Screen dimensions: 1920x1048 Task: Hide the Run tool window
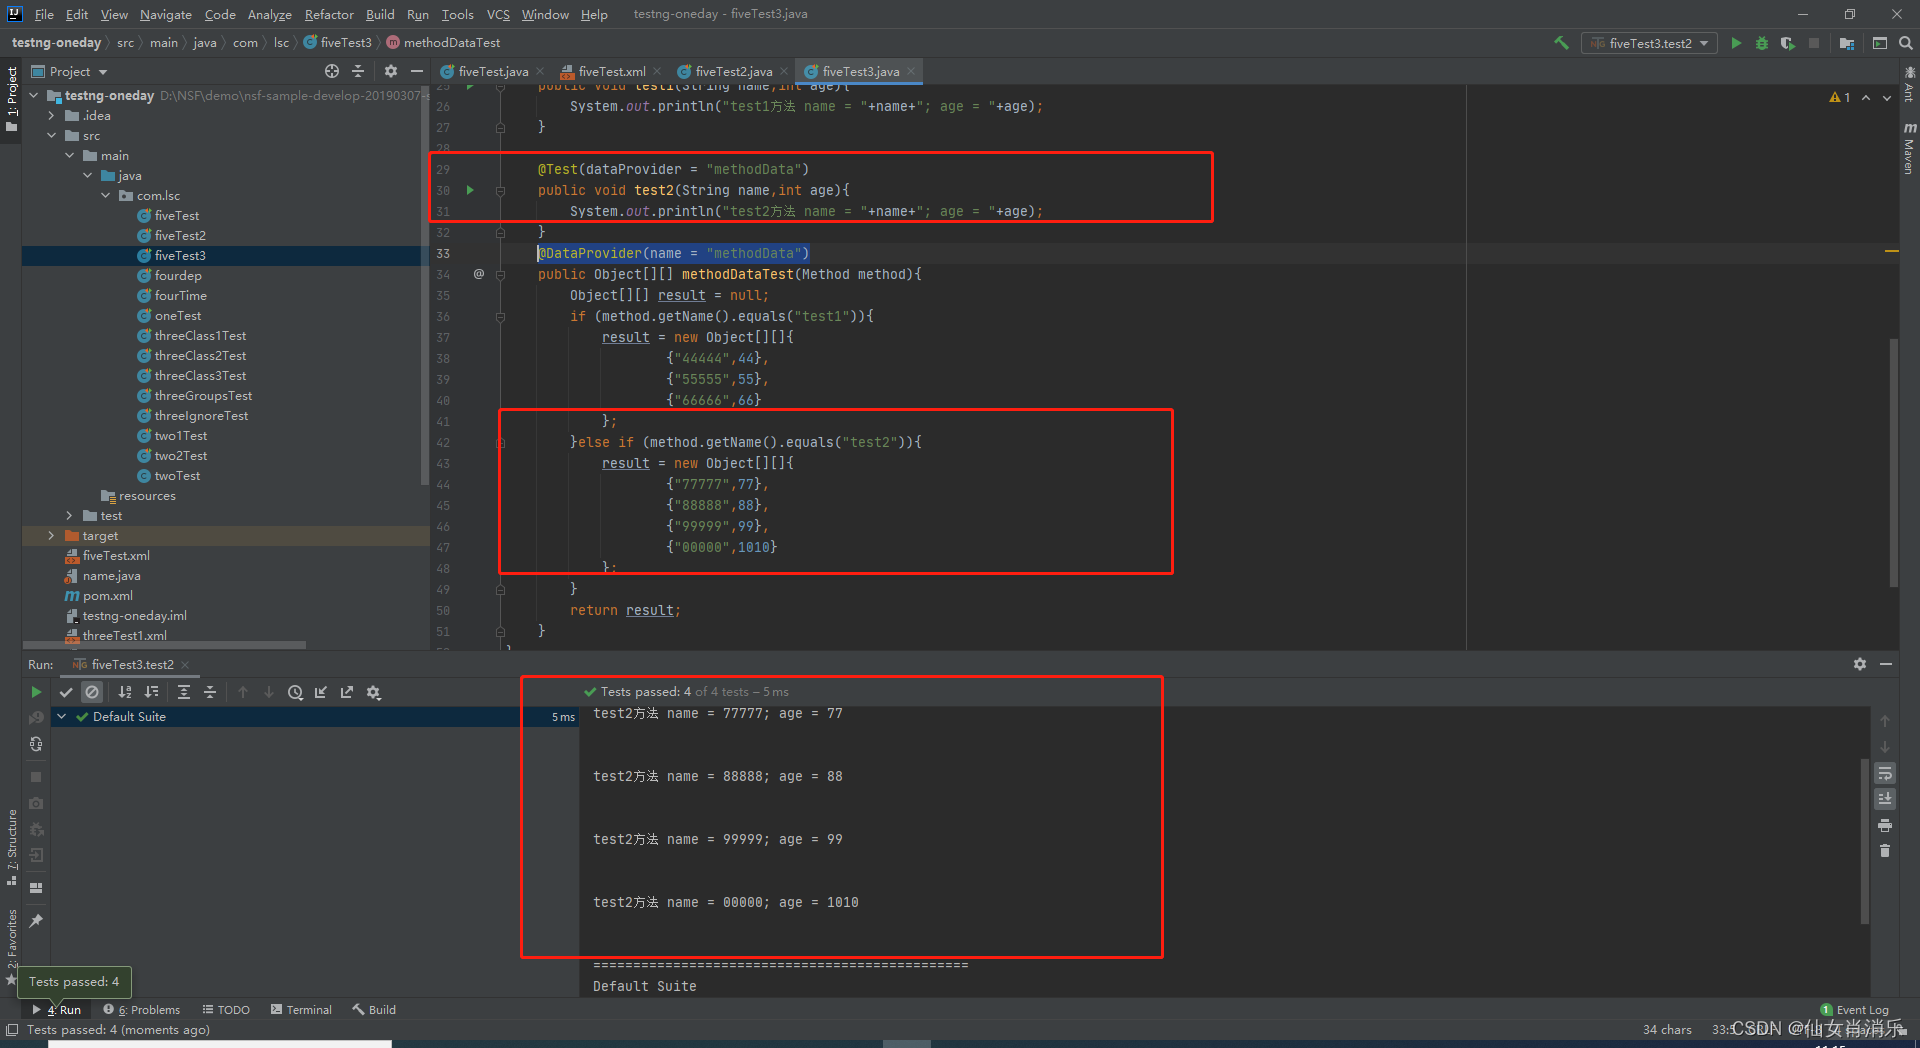(x=1886, y=664)
